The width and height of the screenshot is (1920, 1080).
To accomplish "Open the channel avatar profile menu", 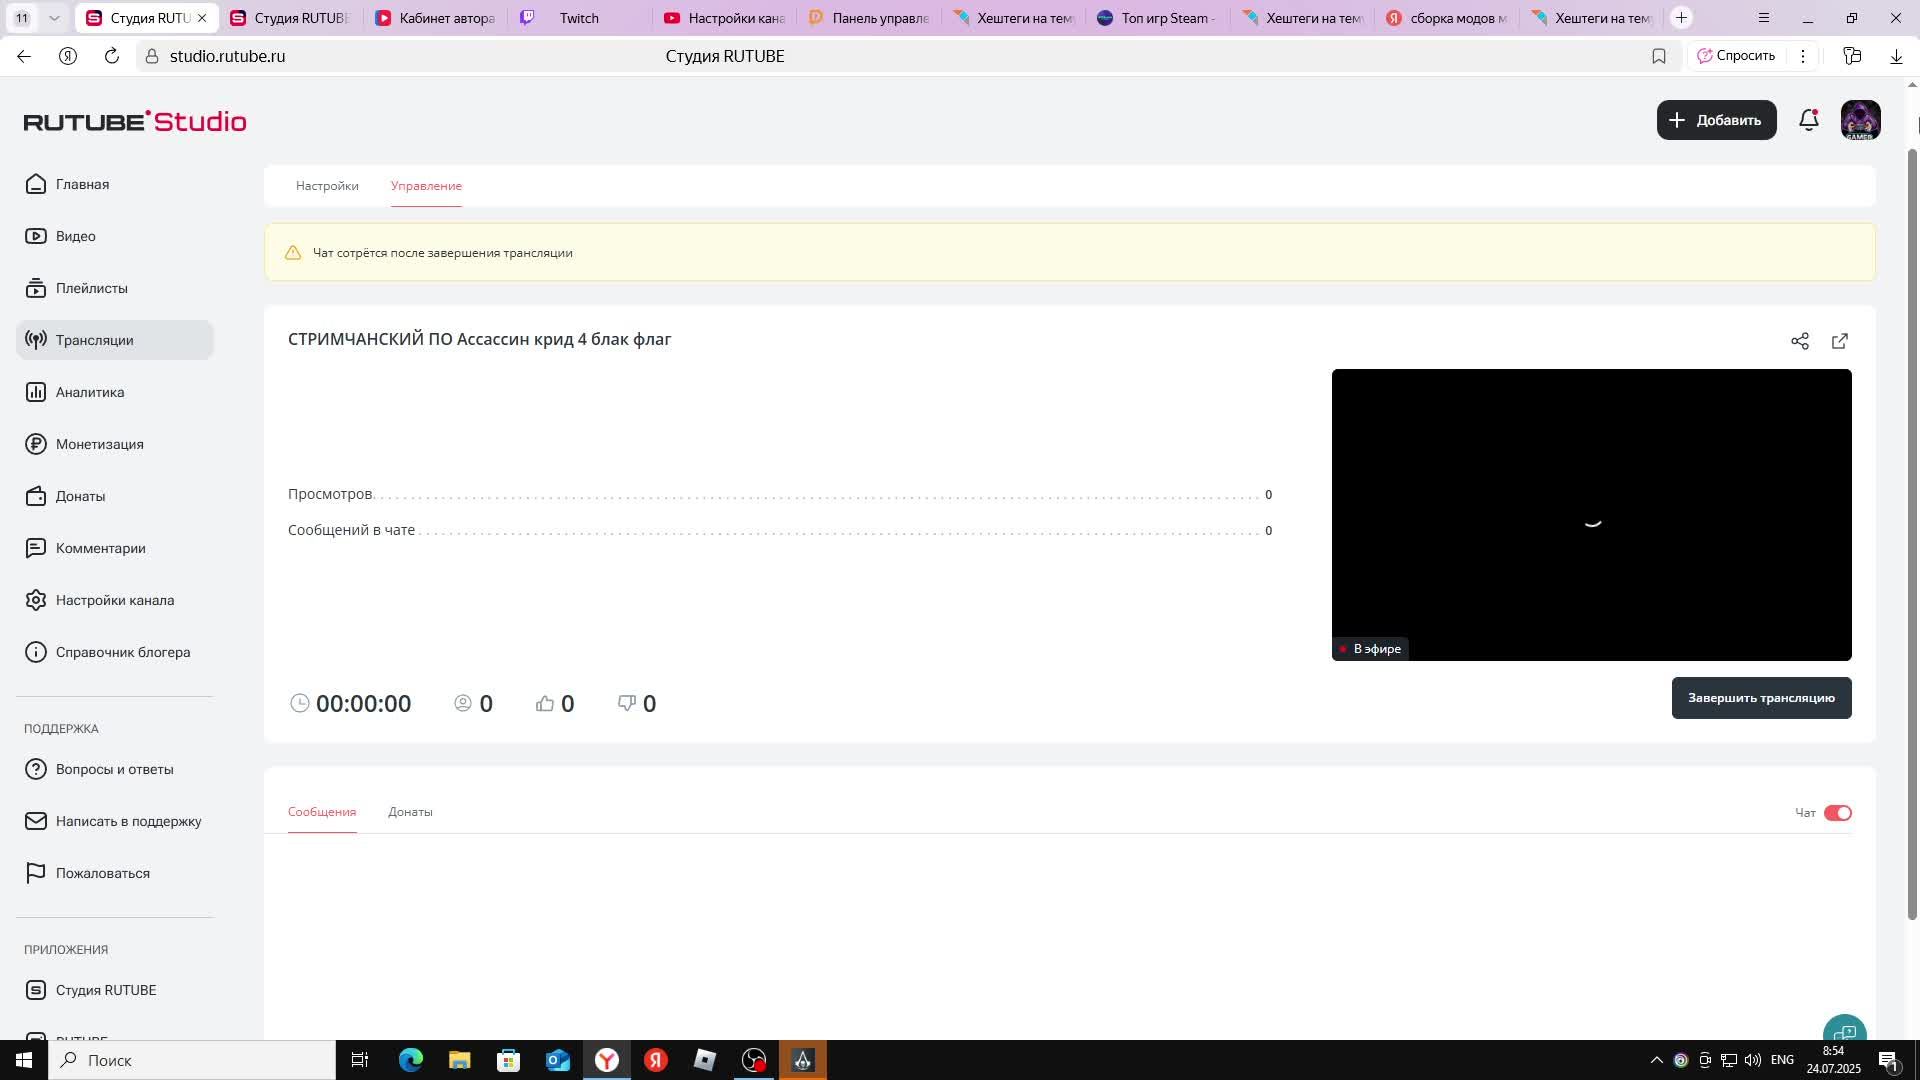I will 1860,120.
